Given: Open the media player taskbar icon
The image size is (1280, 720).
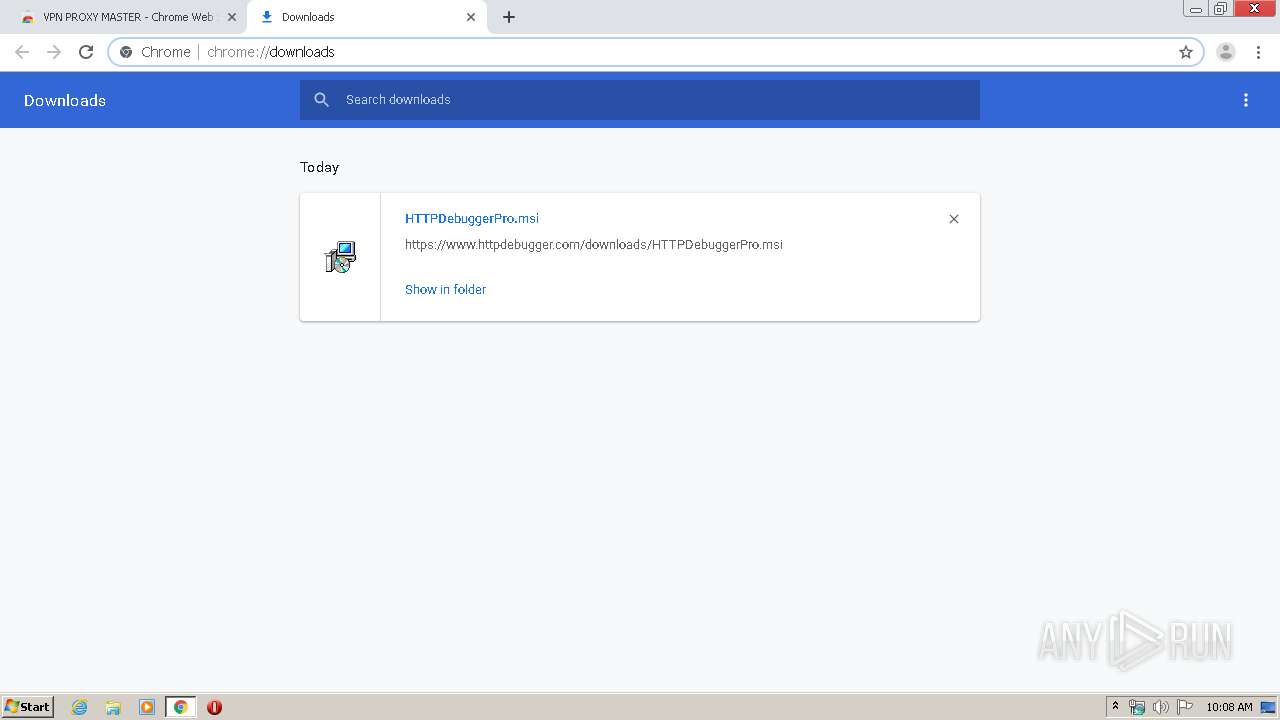Looking at the screenshot, I should 147,707.
